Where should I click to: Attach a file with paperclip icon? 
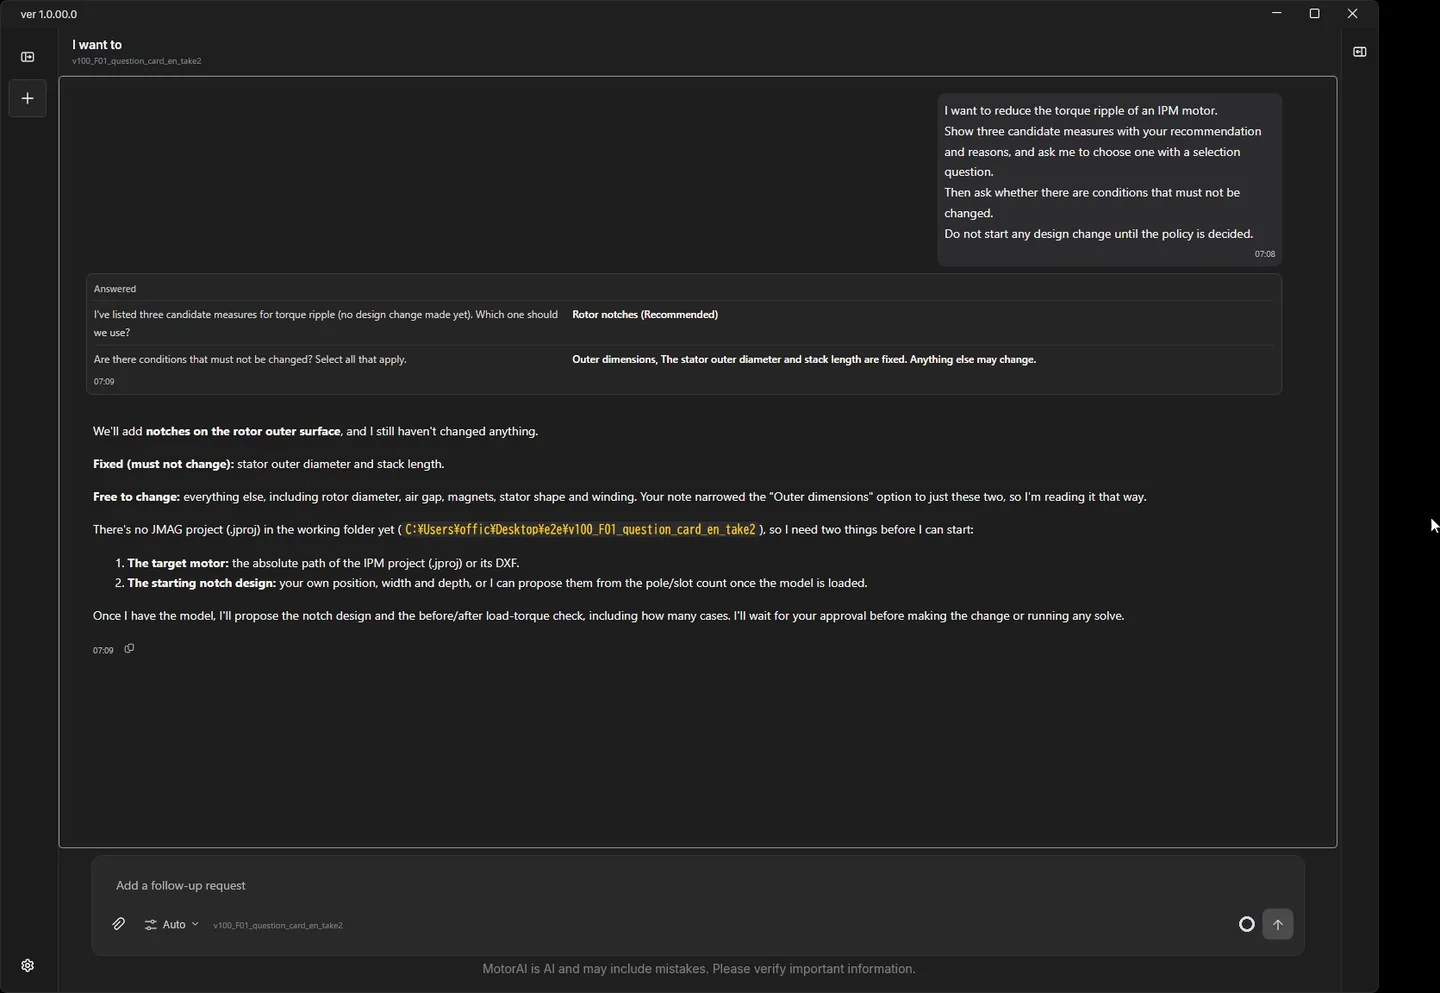pos(119,924)
